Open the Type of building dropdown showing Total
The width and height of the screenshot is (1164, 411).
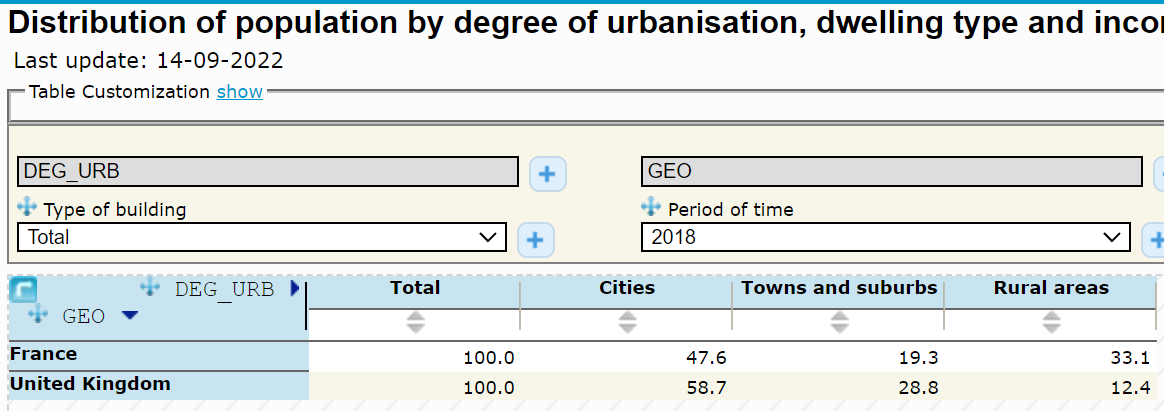click(262, 237)
